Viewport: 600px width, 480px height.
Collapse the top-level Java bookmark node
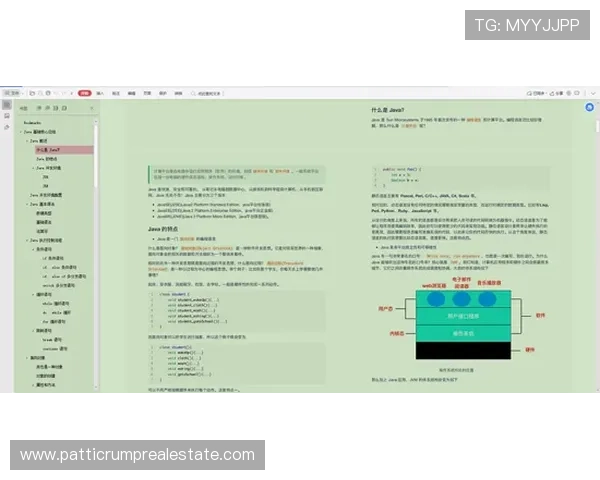point(21,132)
